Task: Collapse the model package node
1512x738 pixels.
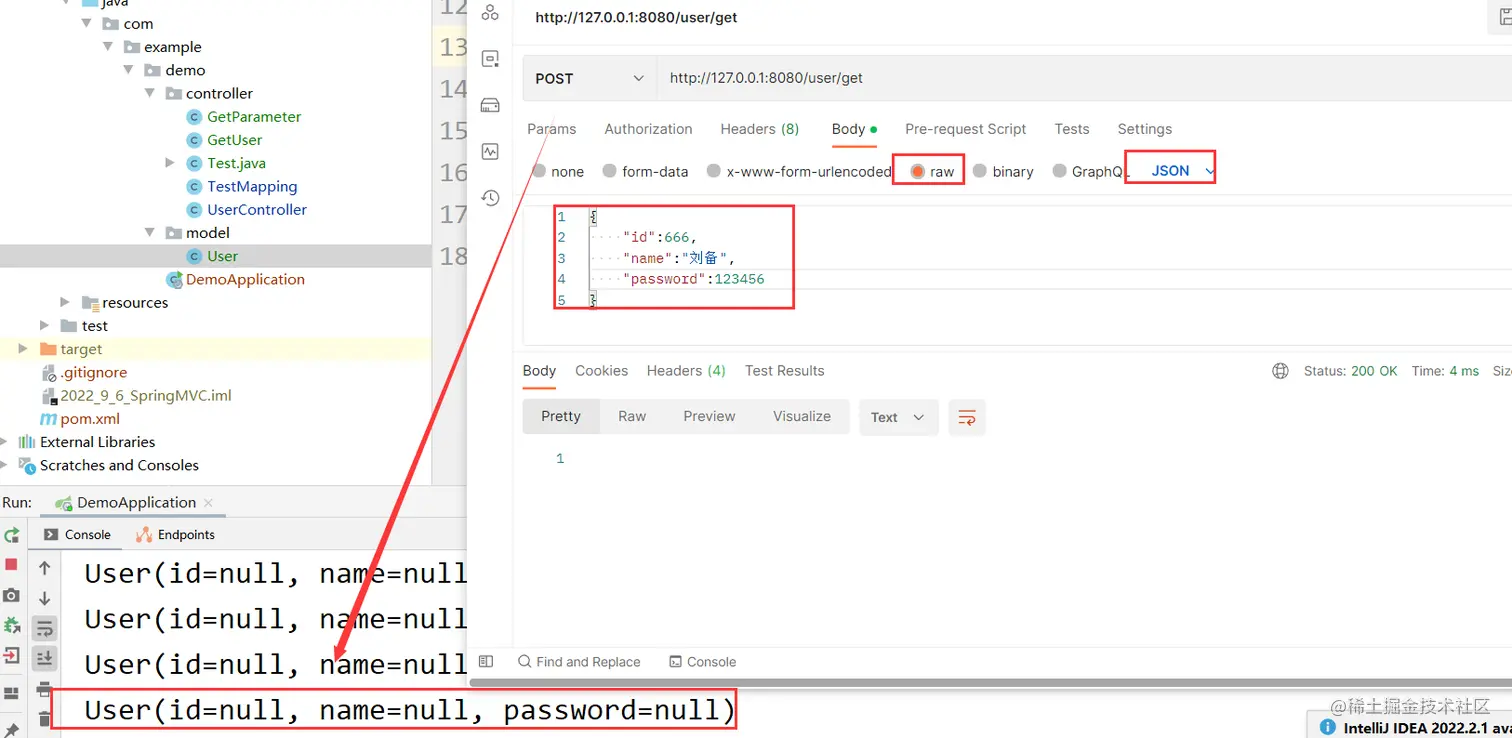Action: tap(149, 233)
